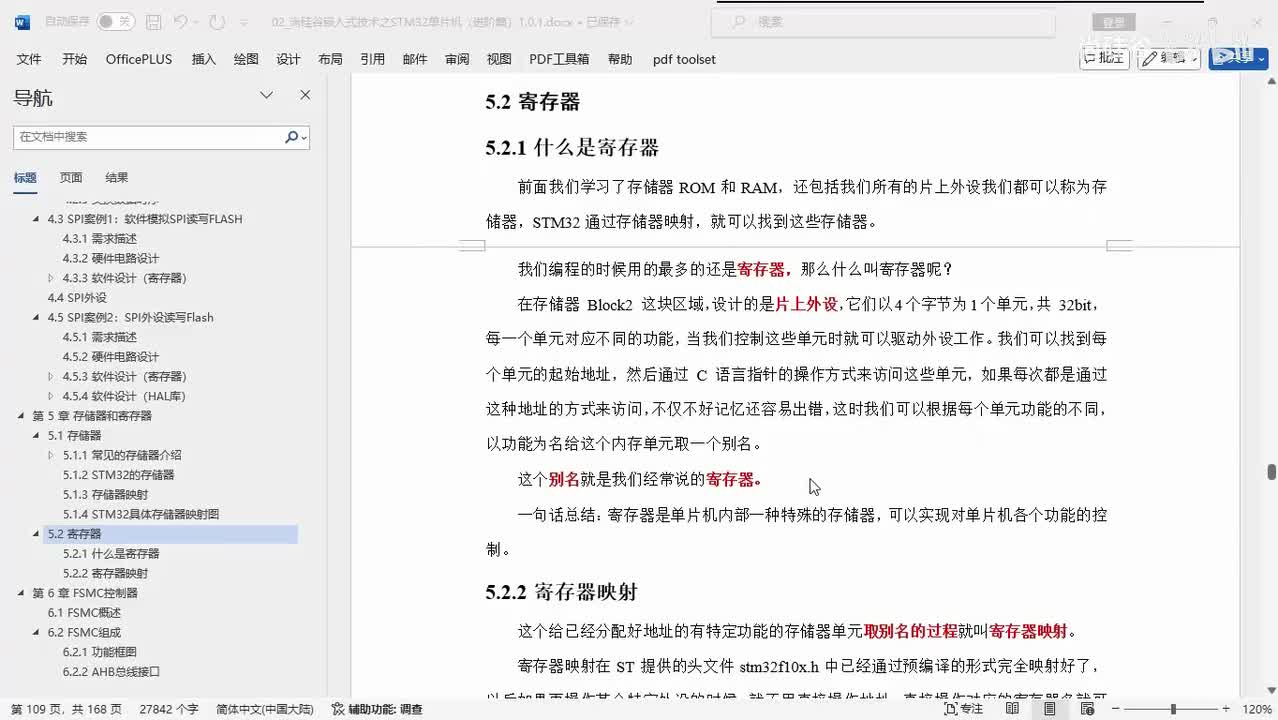The width and height of the screenshot is (1278, 720).
Task: Open the 帮助 tab
Action: point(620,59)
